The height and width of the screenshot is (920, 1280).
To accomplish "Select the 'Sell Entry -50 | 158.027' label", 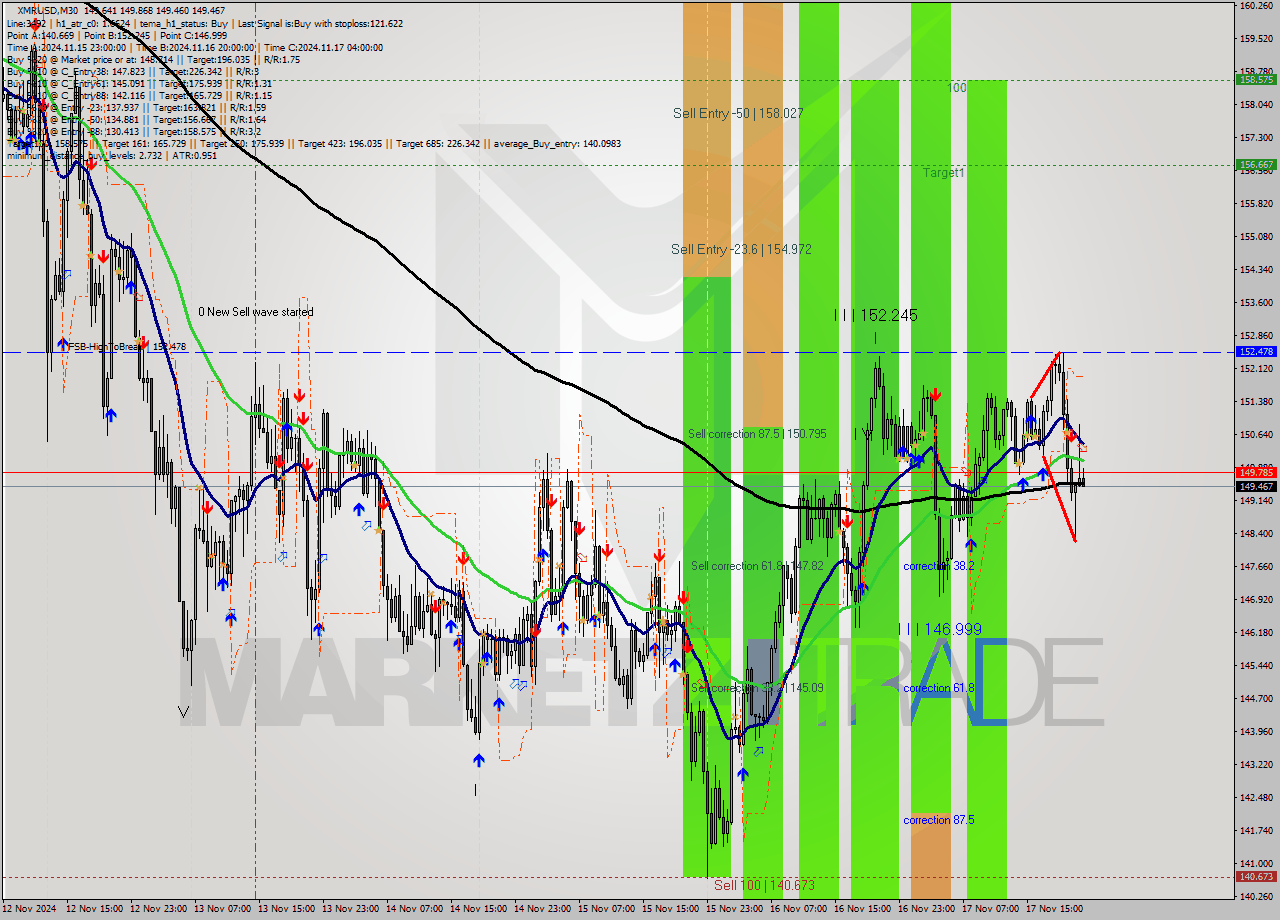I will [738, 114].
